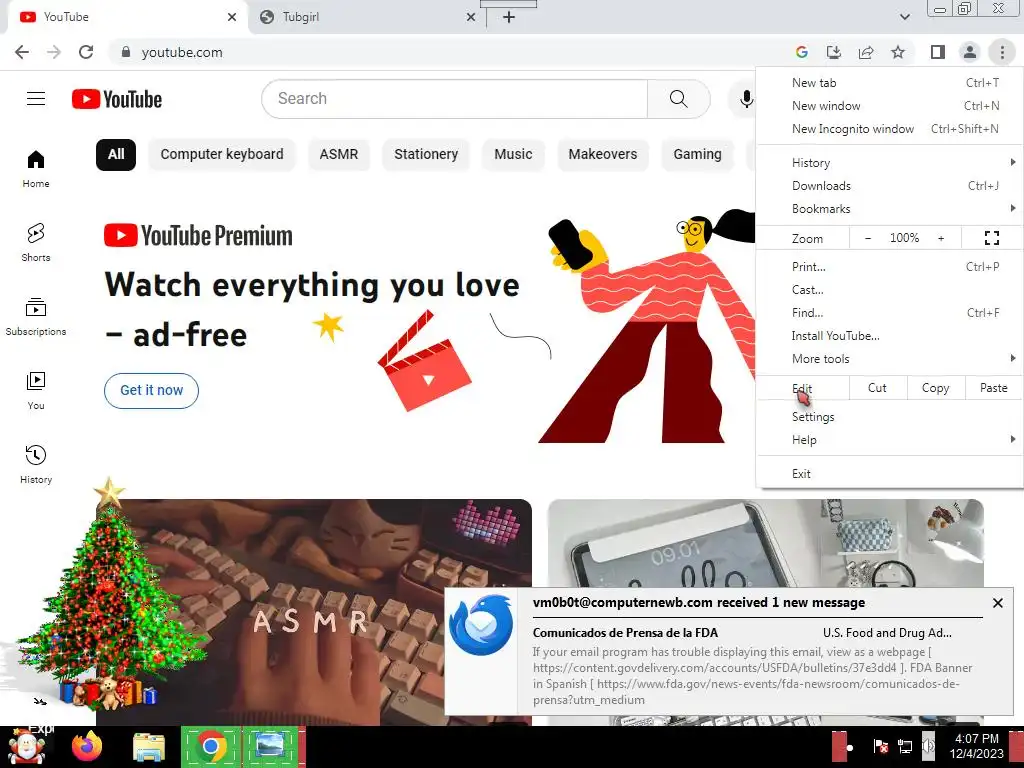The height and width of the screenshot is (768, 1024).
Task: Expand the Bookmarks submenu
Action: [889, 209]
